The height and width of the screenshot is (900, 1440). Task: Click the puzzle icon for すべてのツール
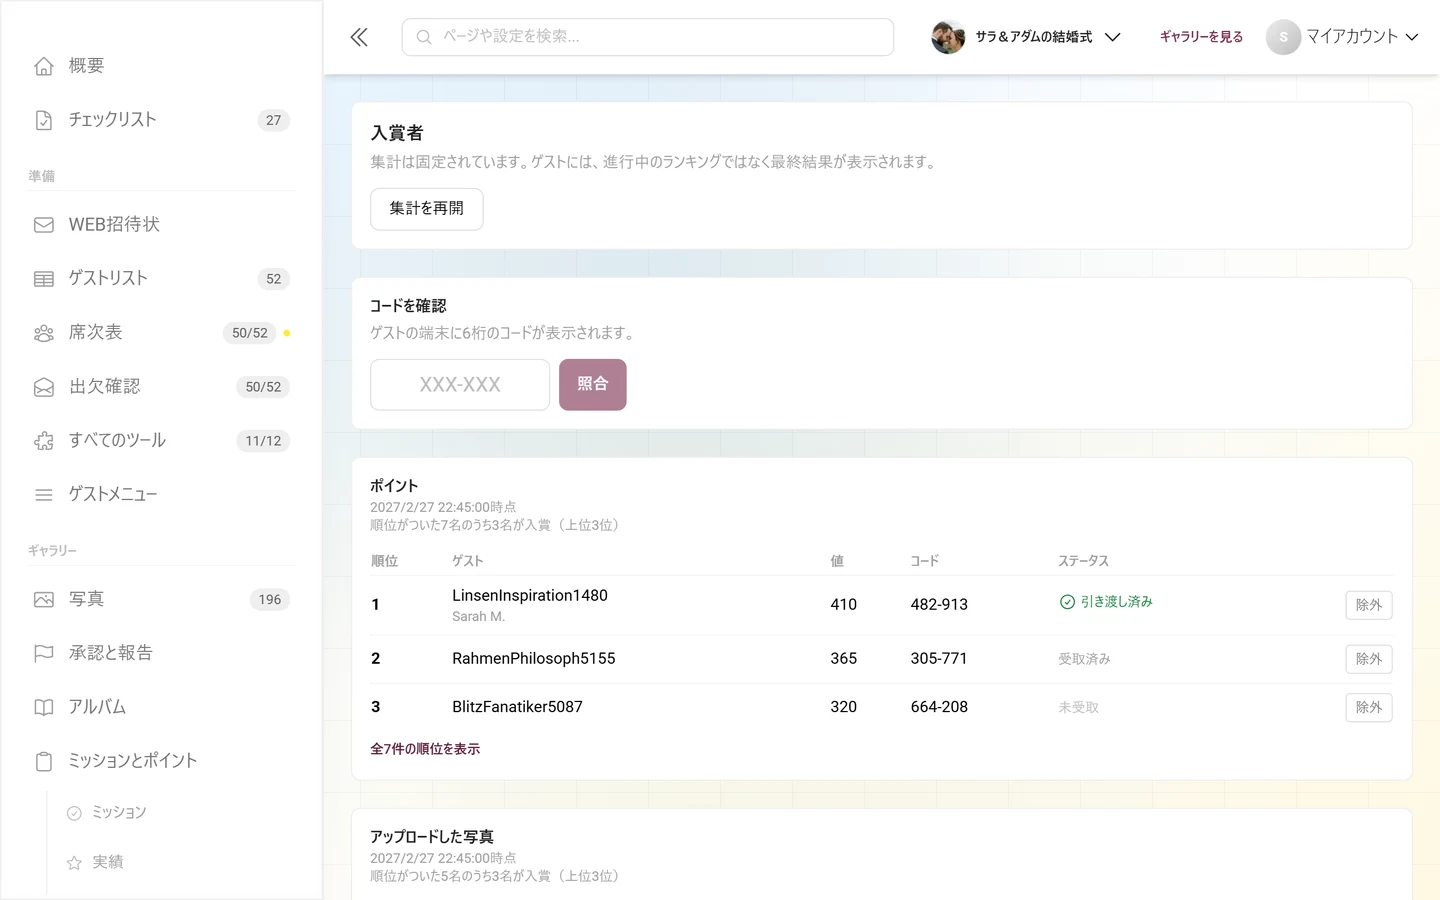[x=44, y=441]
